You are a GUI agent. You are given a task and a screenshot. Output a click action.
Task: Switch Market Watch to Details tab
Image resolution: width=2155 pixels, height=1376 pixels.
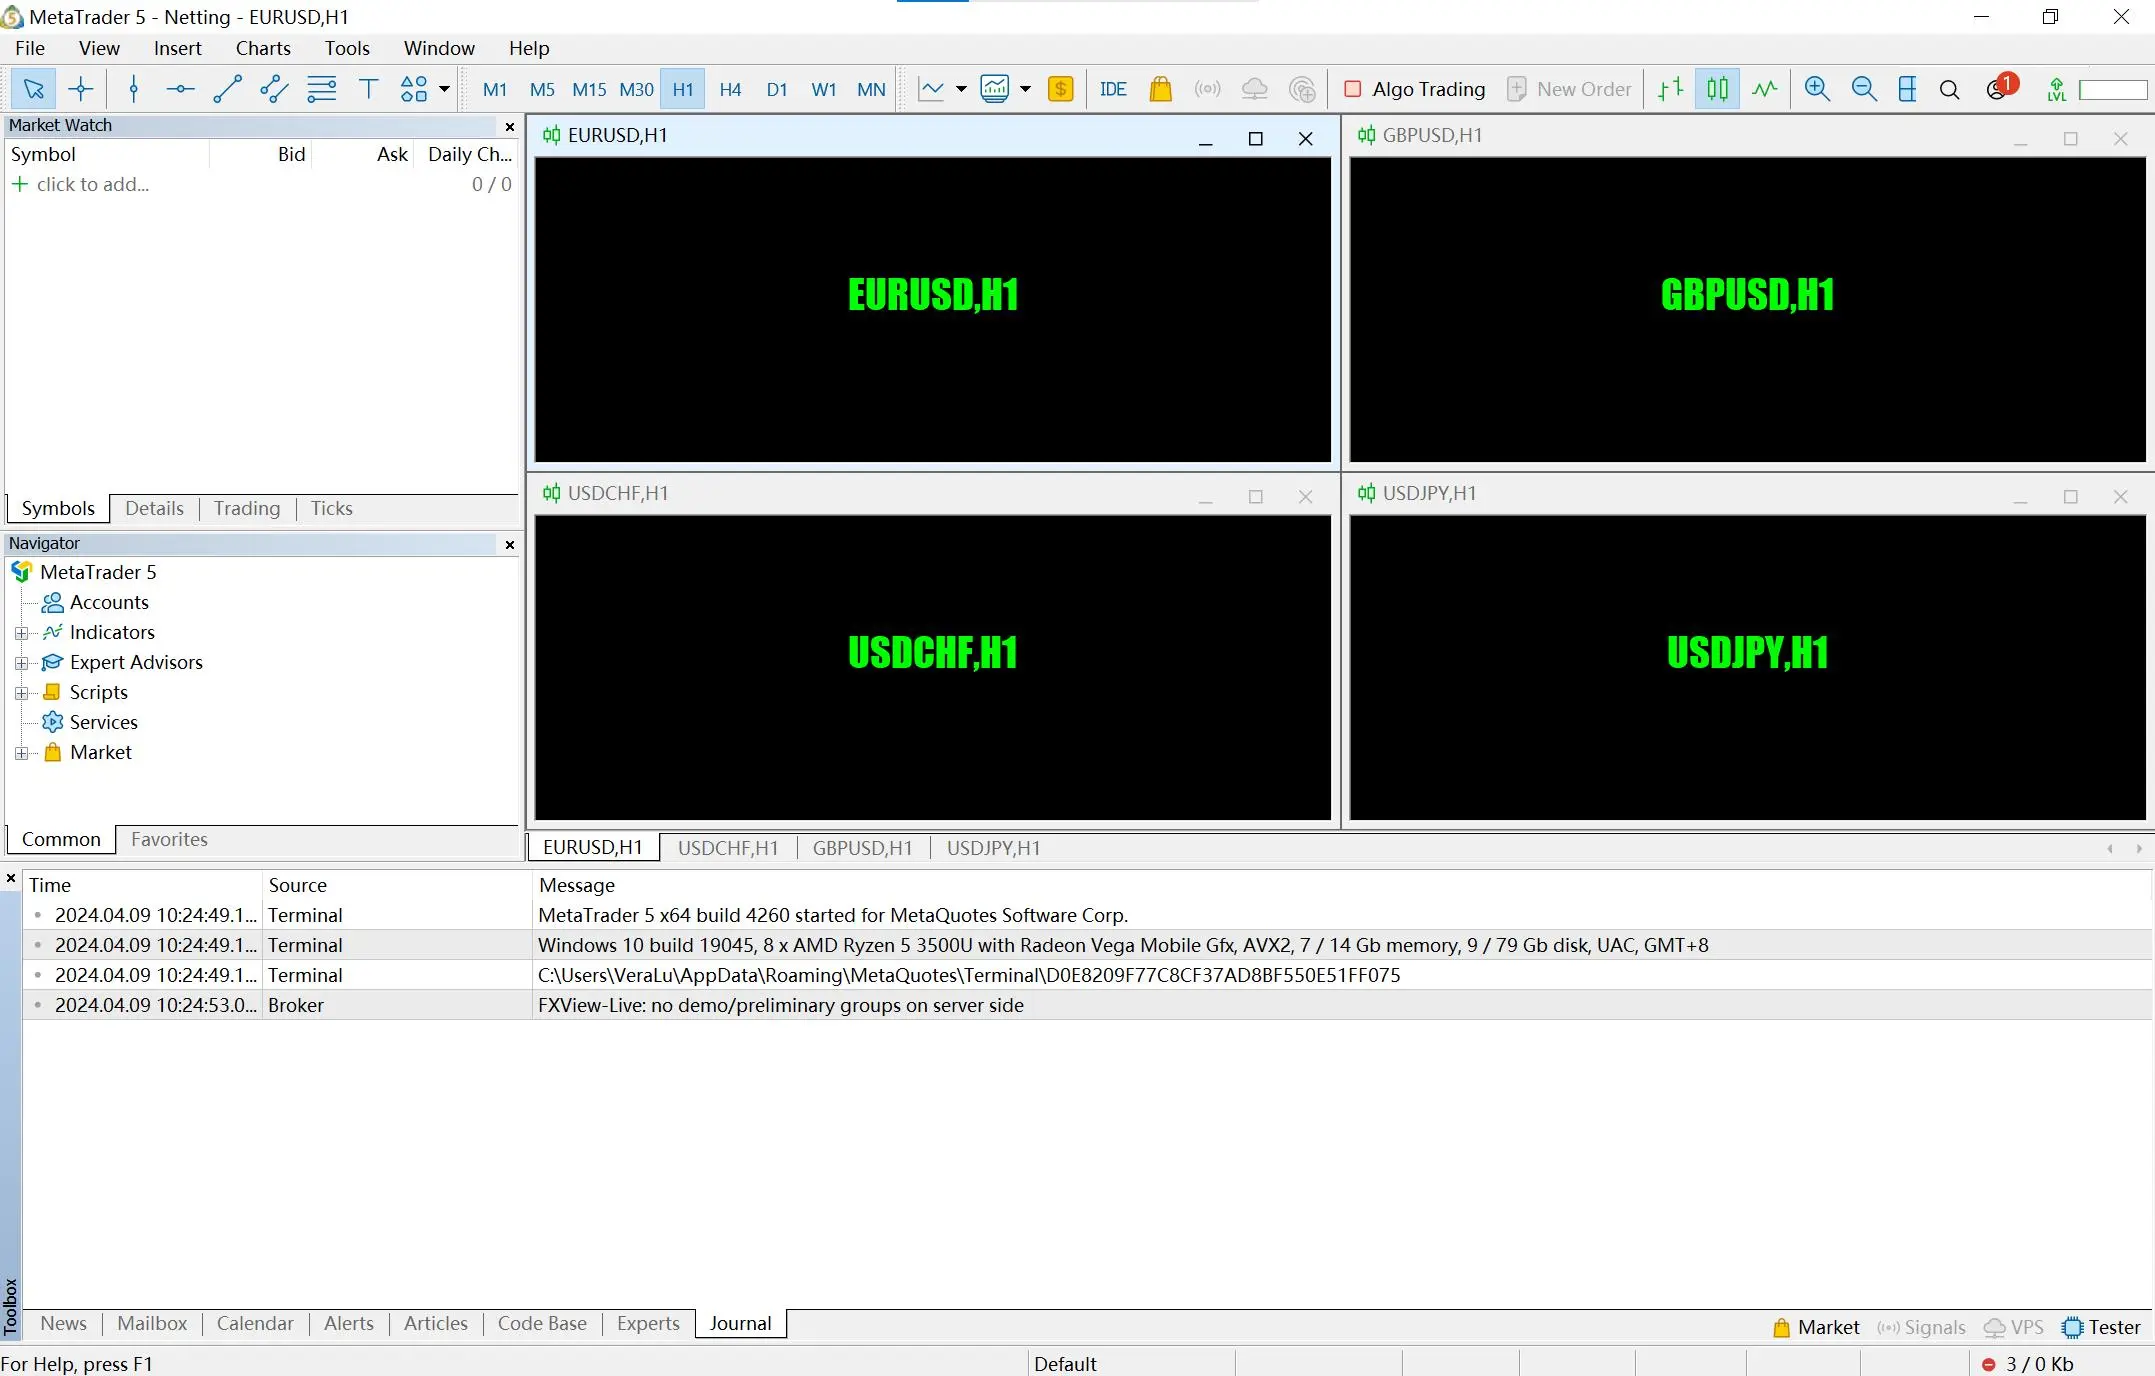click(x=154, y=508)
